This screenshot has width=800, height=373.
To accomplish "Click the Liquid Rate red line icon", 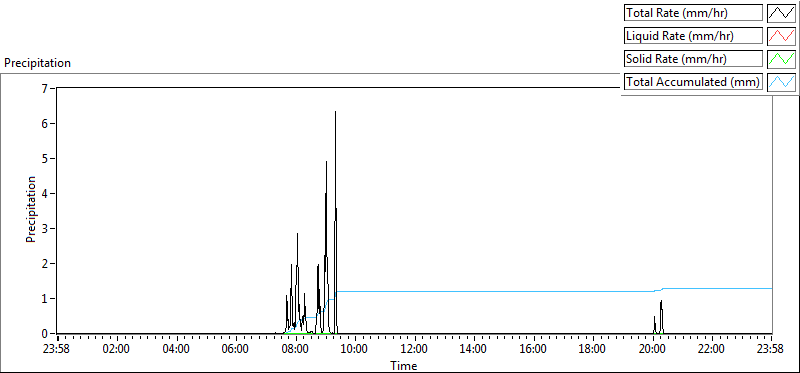I will point(781,36).
